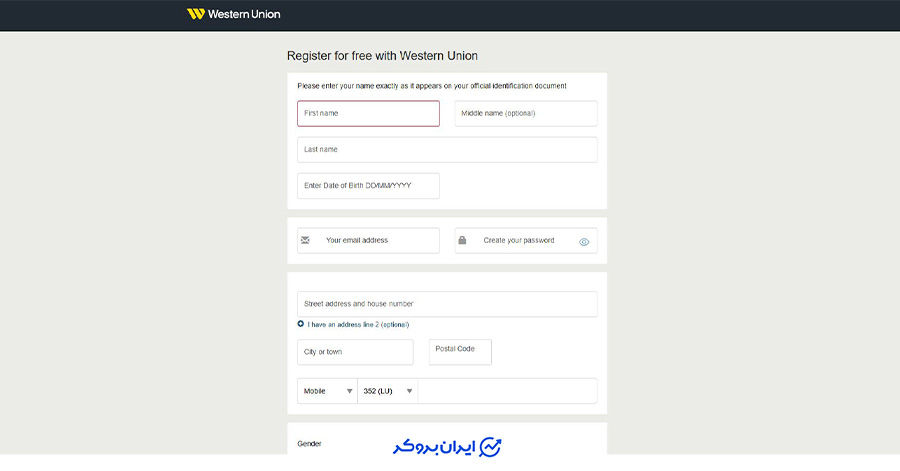This screenshot has height=471, width=900.
Task: Click Create your password field
Action: click(x=526, y=240)
